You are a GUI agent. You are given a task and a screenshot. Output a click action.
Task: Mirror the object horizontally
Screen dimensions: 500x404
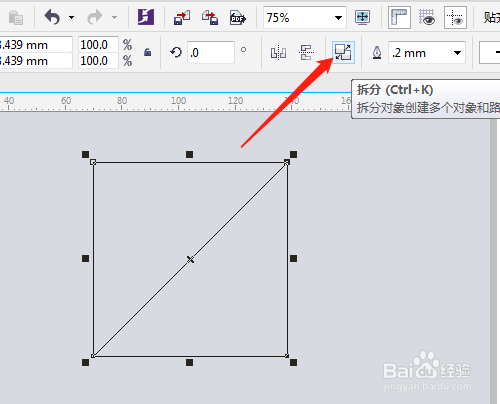coord(278,53)
